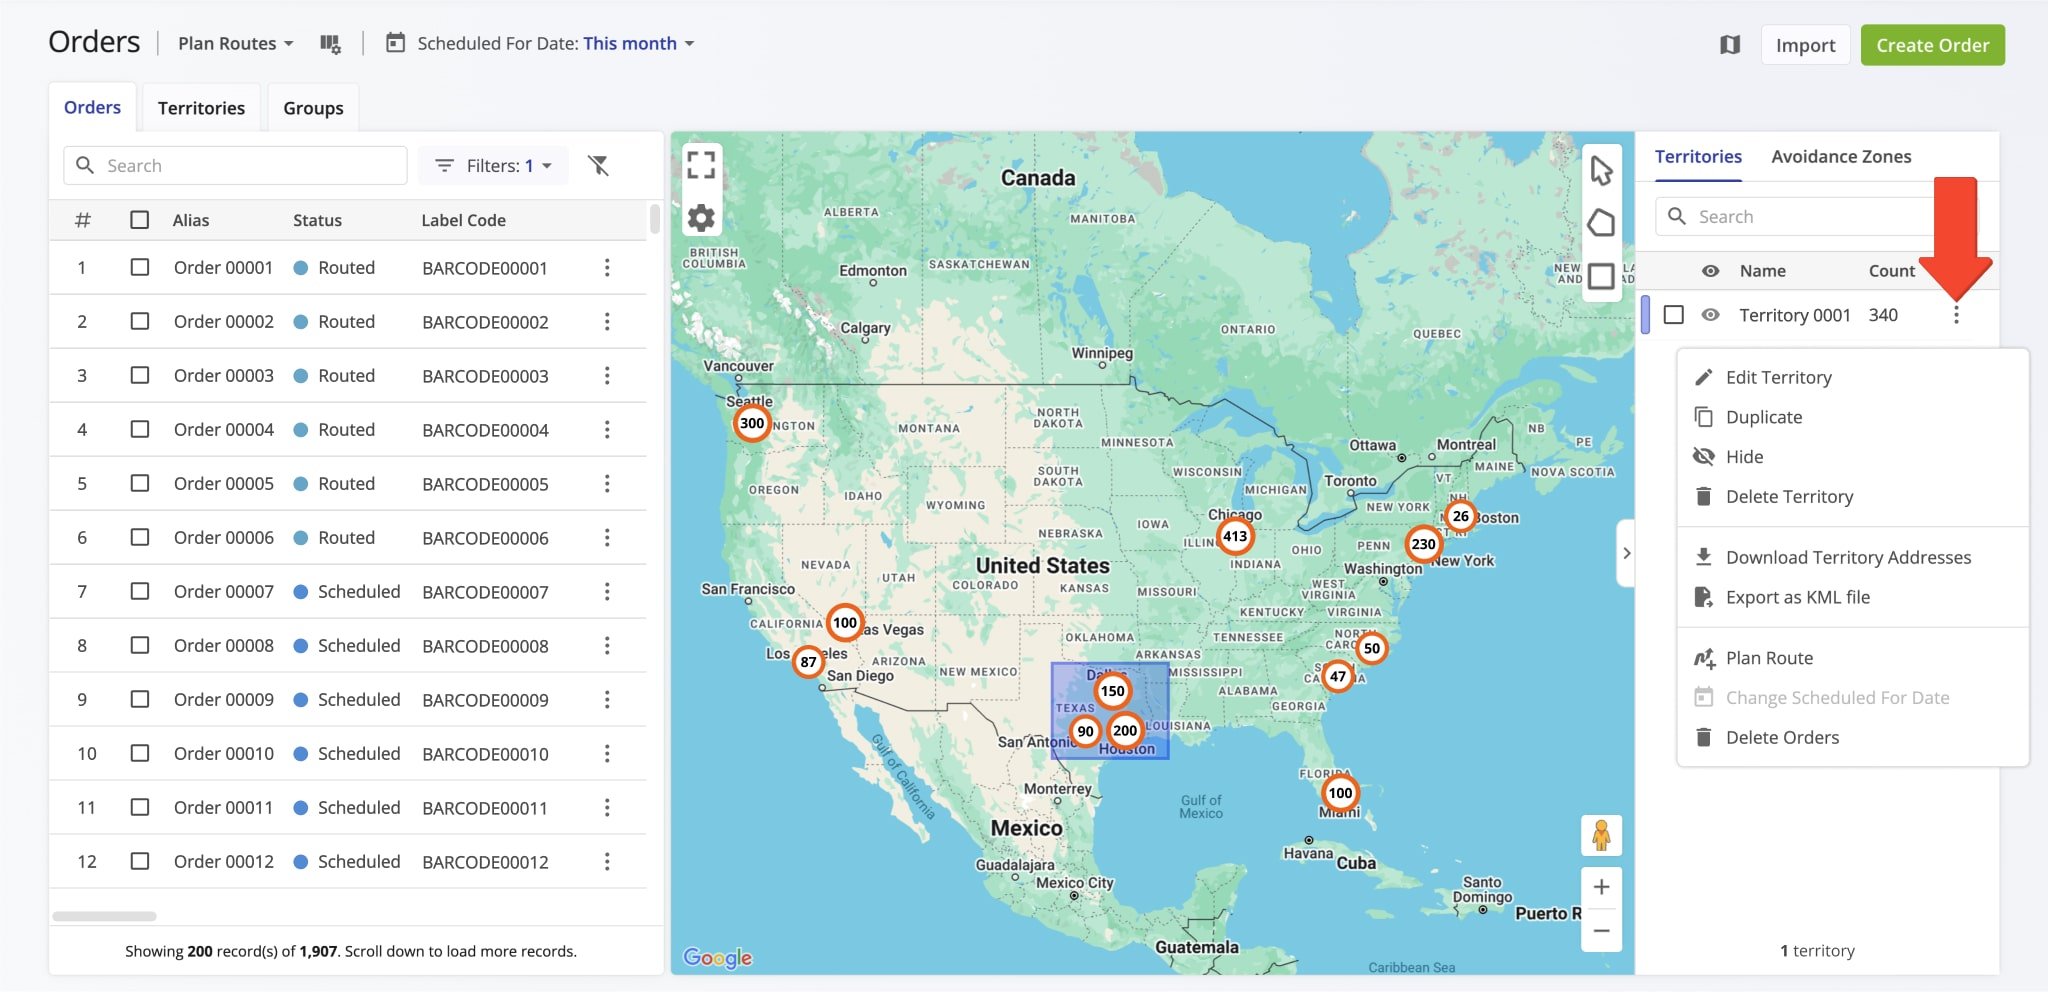Open map settings gear
Viewport: 2049px width, 992px height.
701,217
